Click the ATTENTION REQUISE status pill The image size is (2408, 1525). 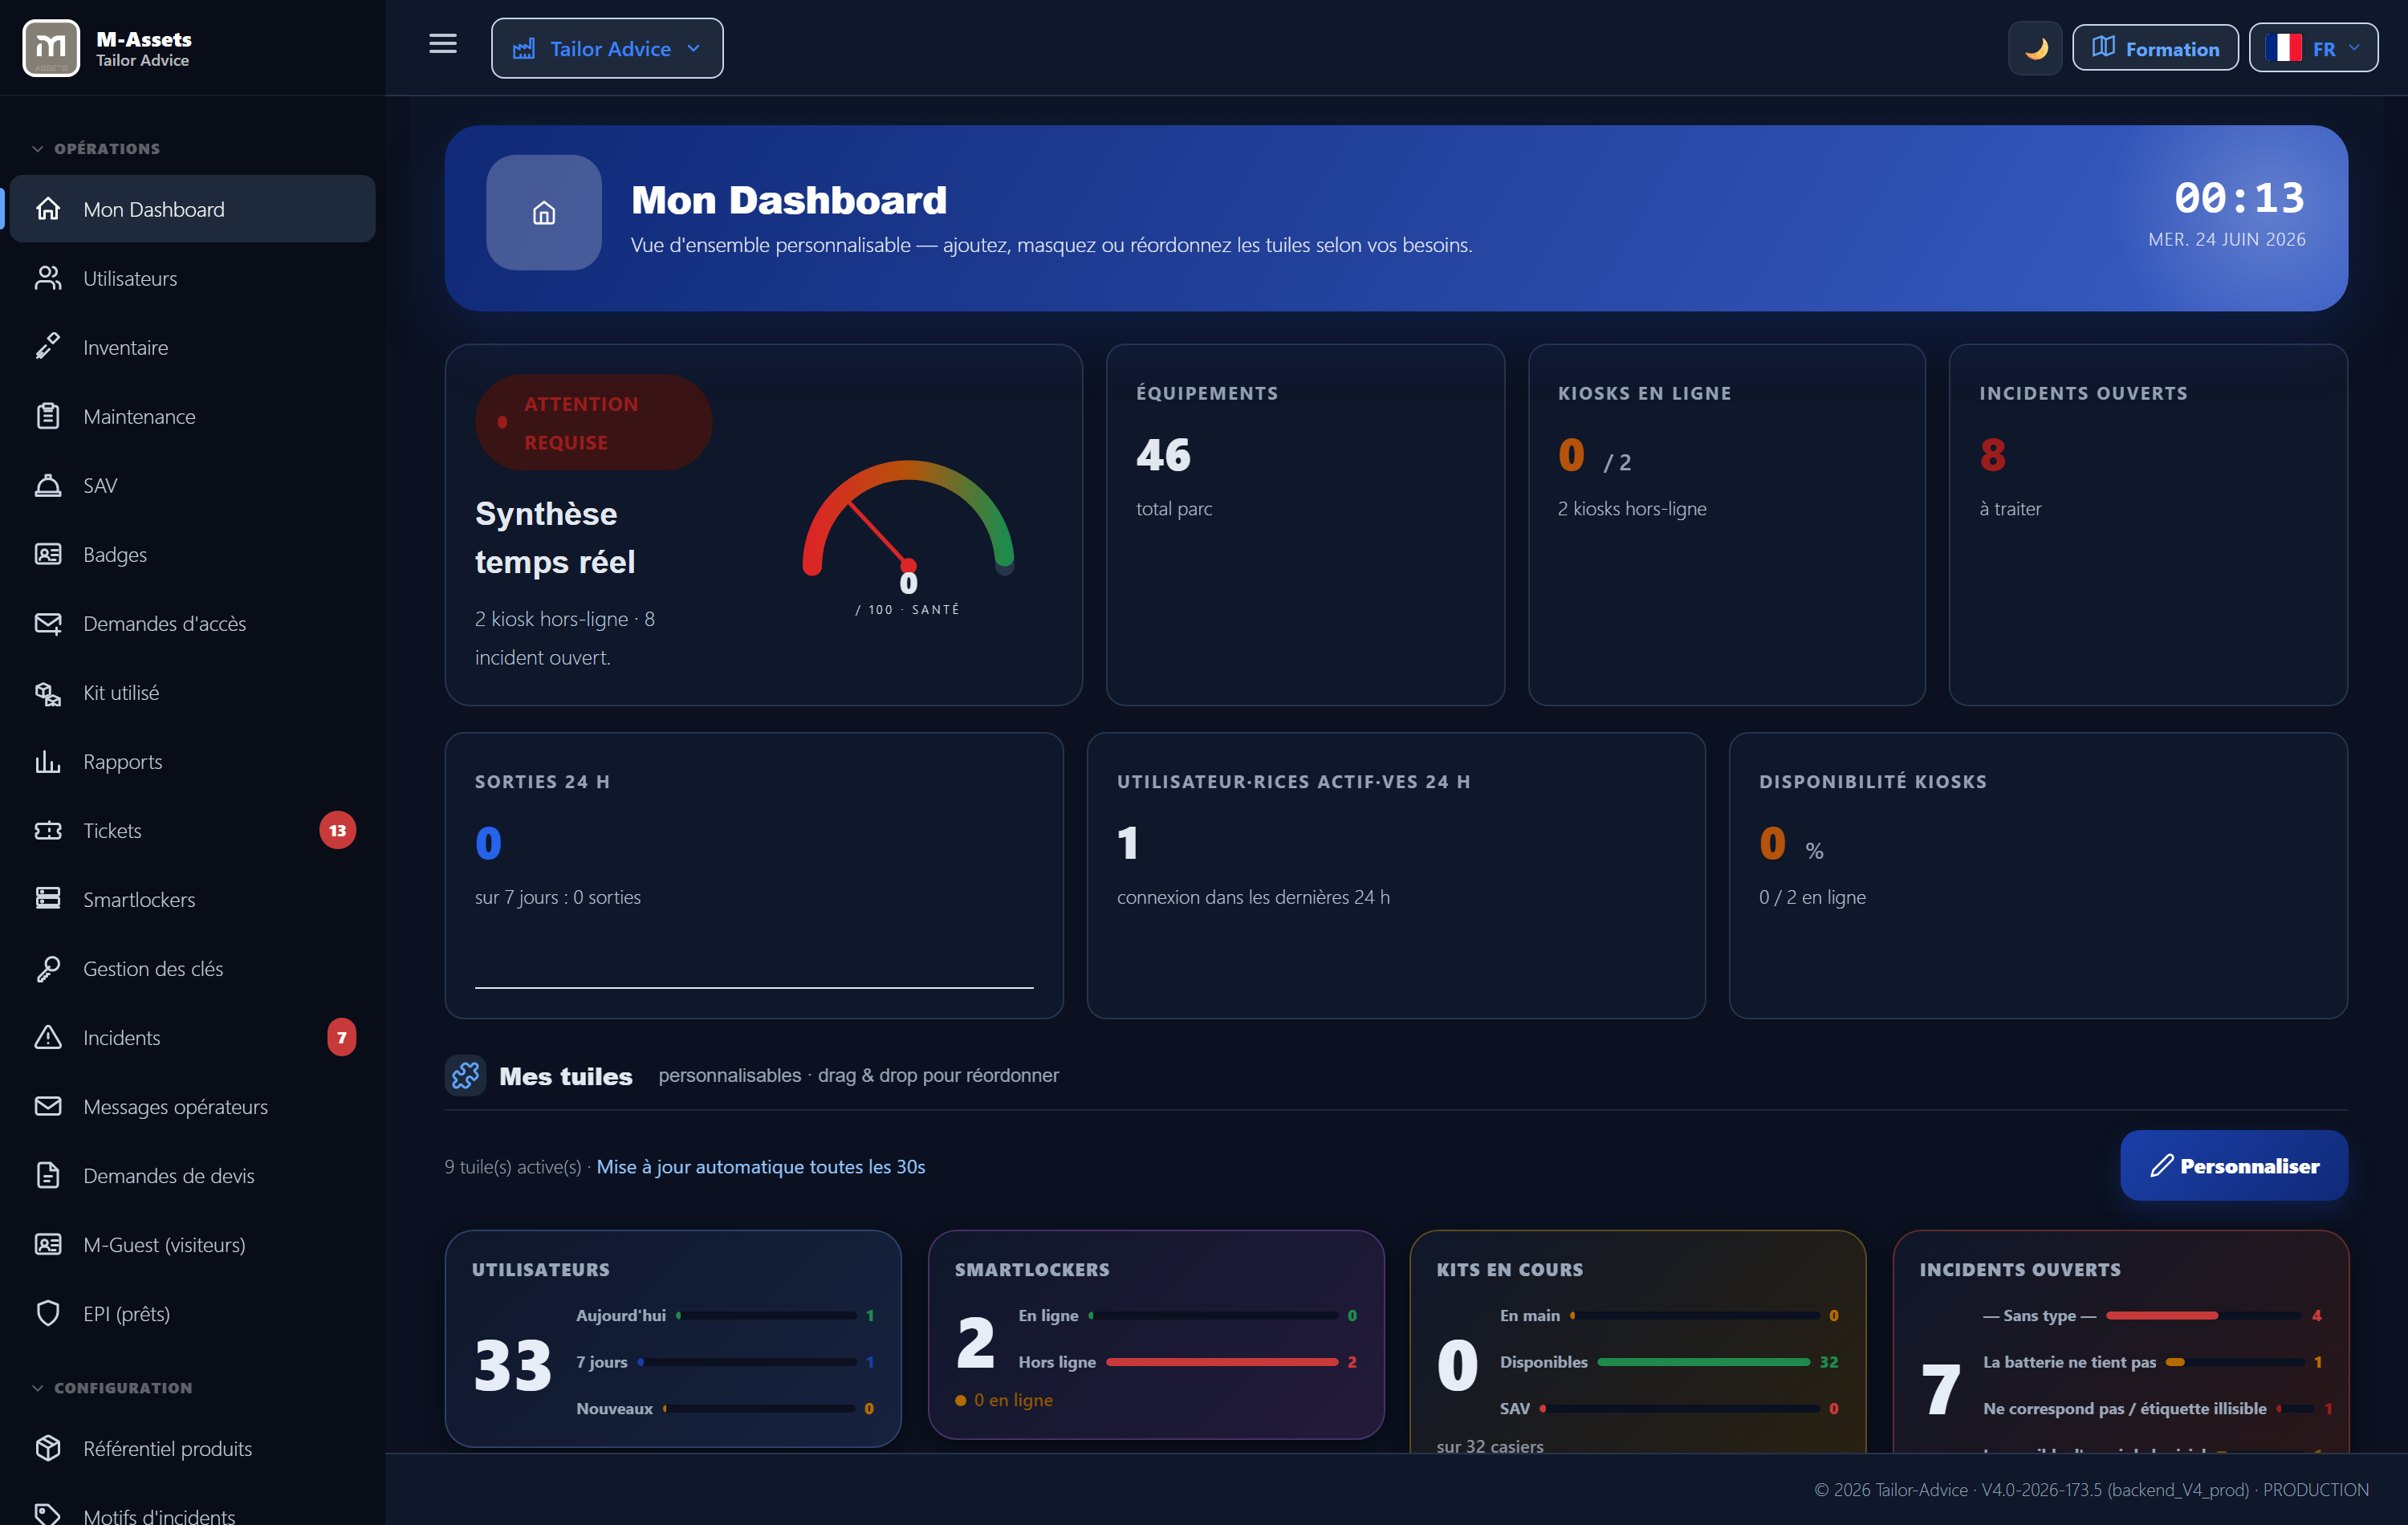[x=593, y=422]
